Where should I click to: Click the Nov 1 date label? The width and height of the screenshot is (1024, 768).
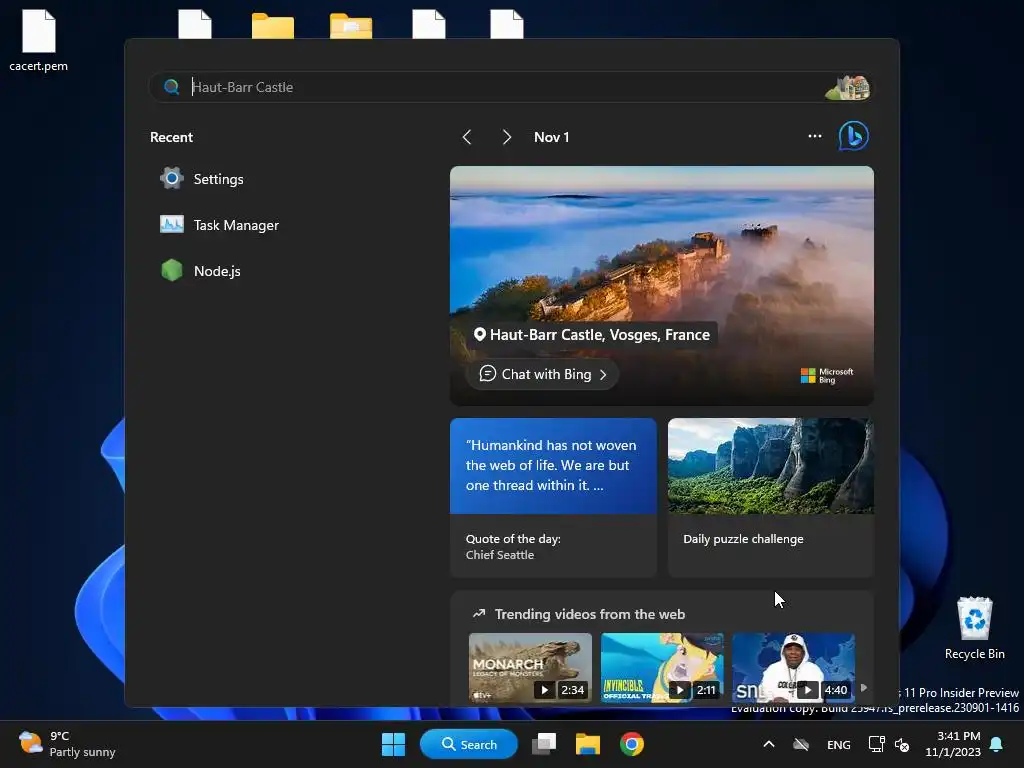(x=551, y=137)
